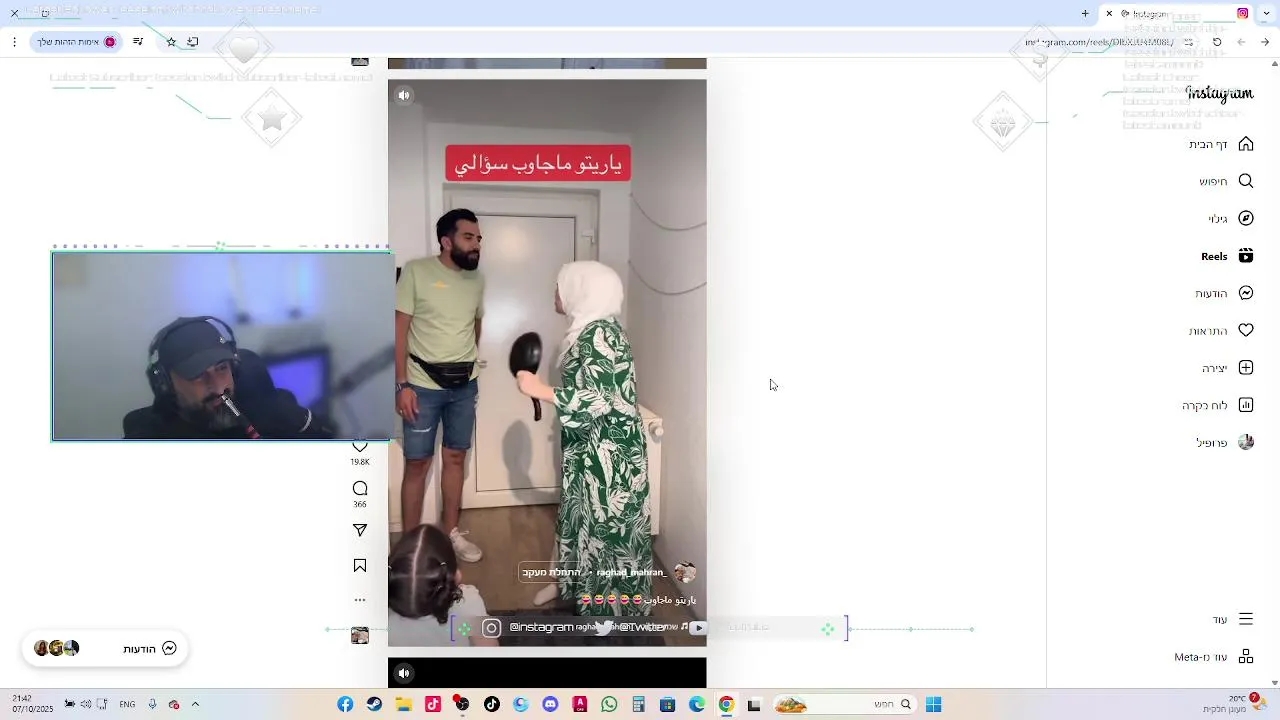Open the Windows Start menu
The width and height of the screenshot is (1280, 720).
(933, 705)
